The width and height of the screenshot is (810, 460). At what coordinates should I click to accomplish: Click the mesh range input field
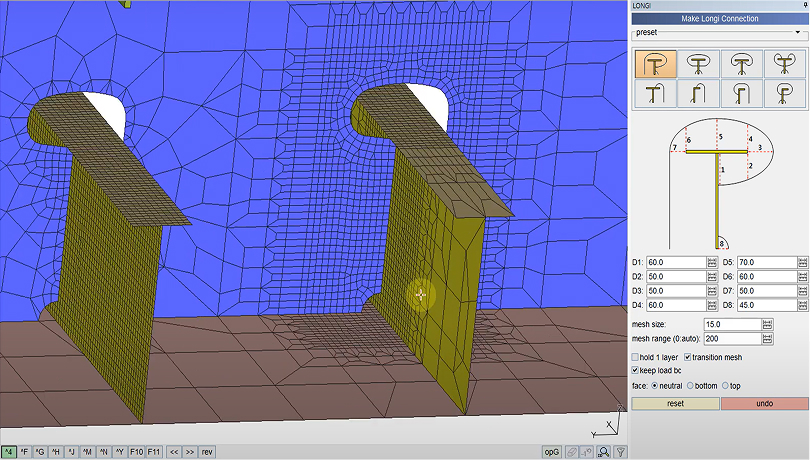pyautogui.click(x=731, y=339)
